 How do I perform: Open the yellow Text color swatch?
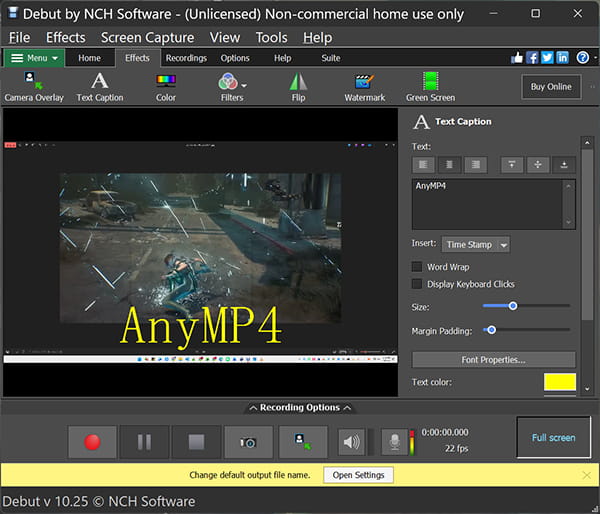[560, 382]
